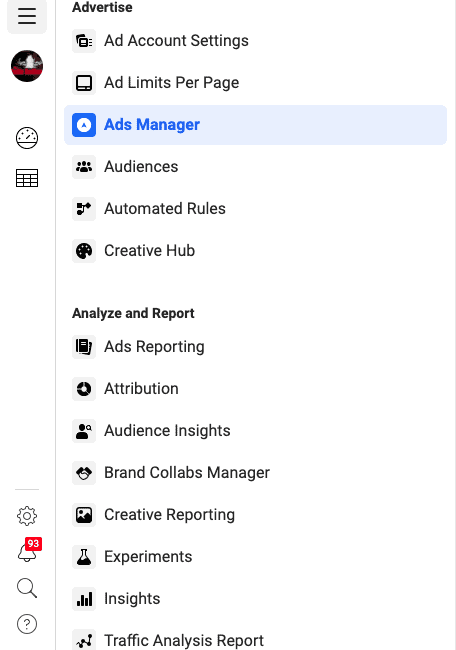The height and width of the screenshot is (650, 456).
Task: Collapse the hamburger menu button
Action: (x=27, y=17)
